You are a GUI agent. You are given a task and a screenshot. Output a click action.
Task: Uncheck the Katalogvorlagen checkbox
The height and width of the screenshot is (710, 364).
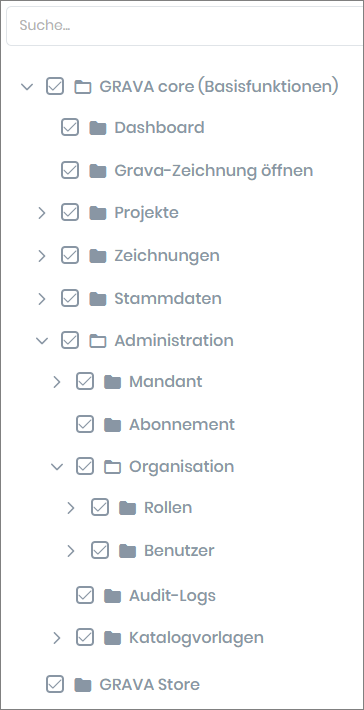(x=85, y=638)
